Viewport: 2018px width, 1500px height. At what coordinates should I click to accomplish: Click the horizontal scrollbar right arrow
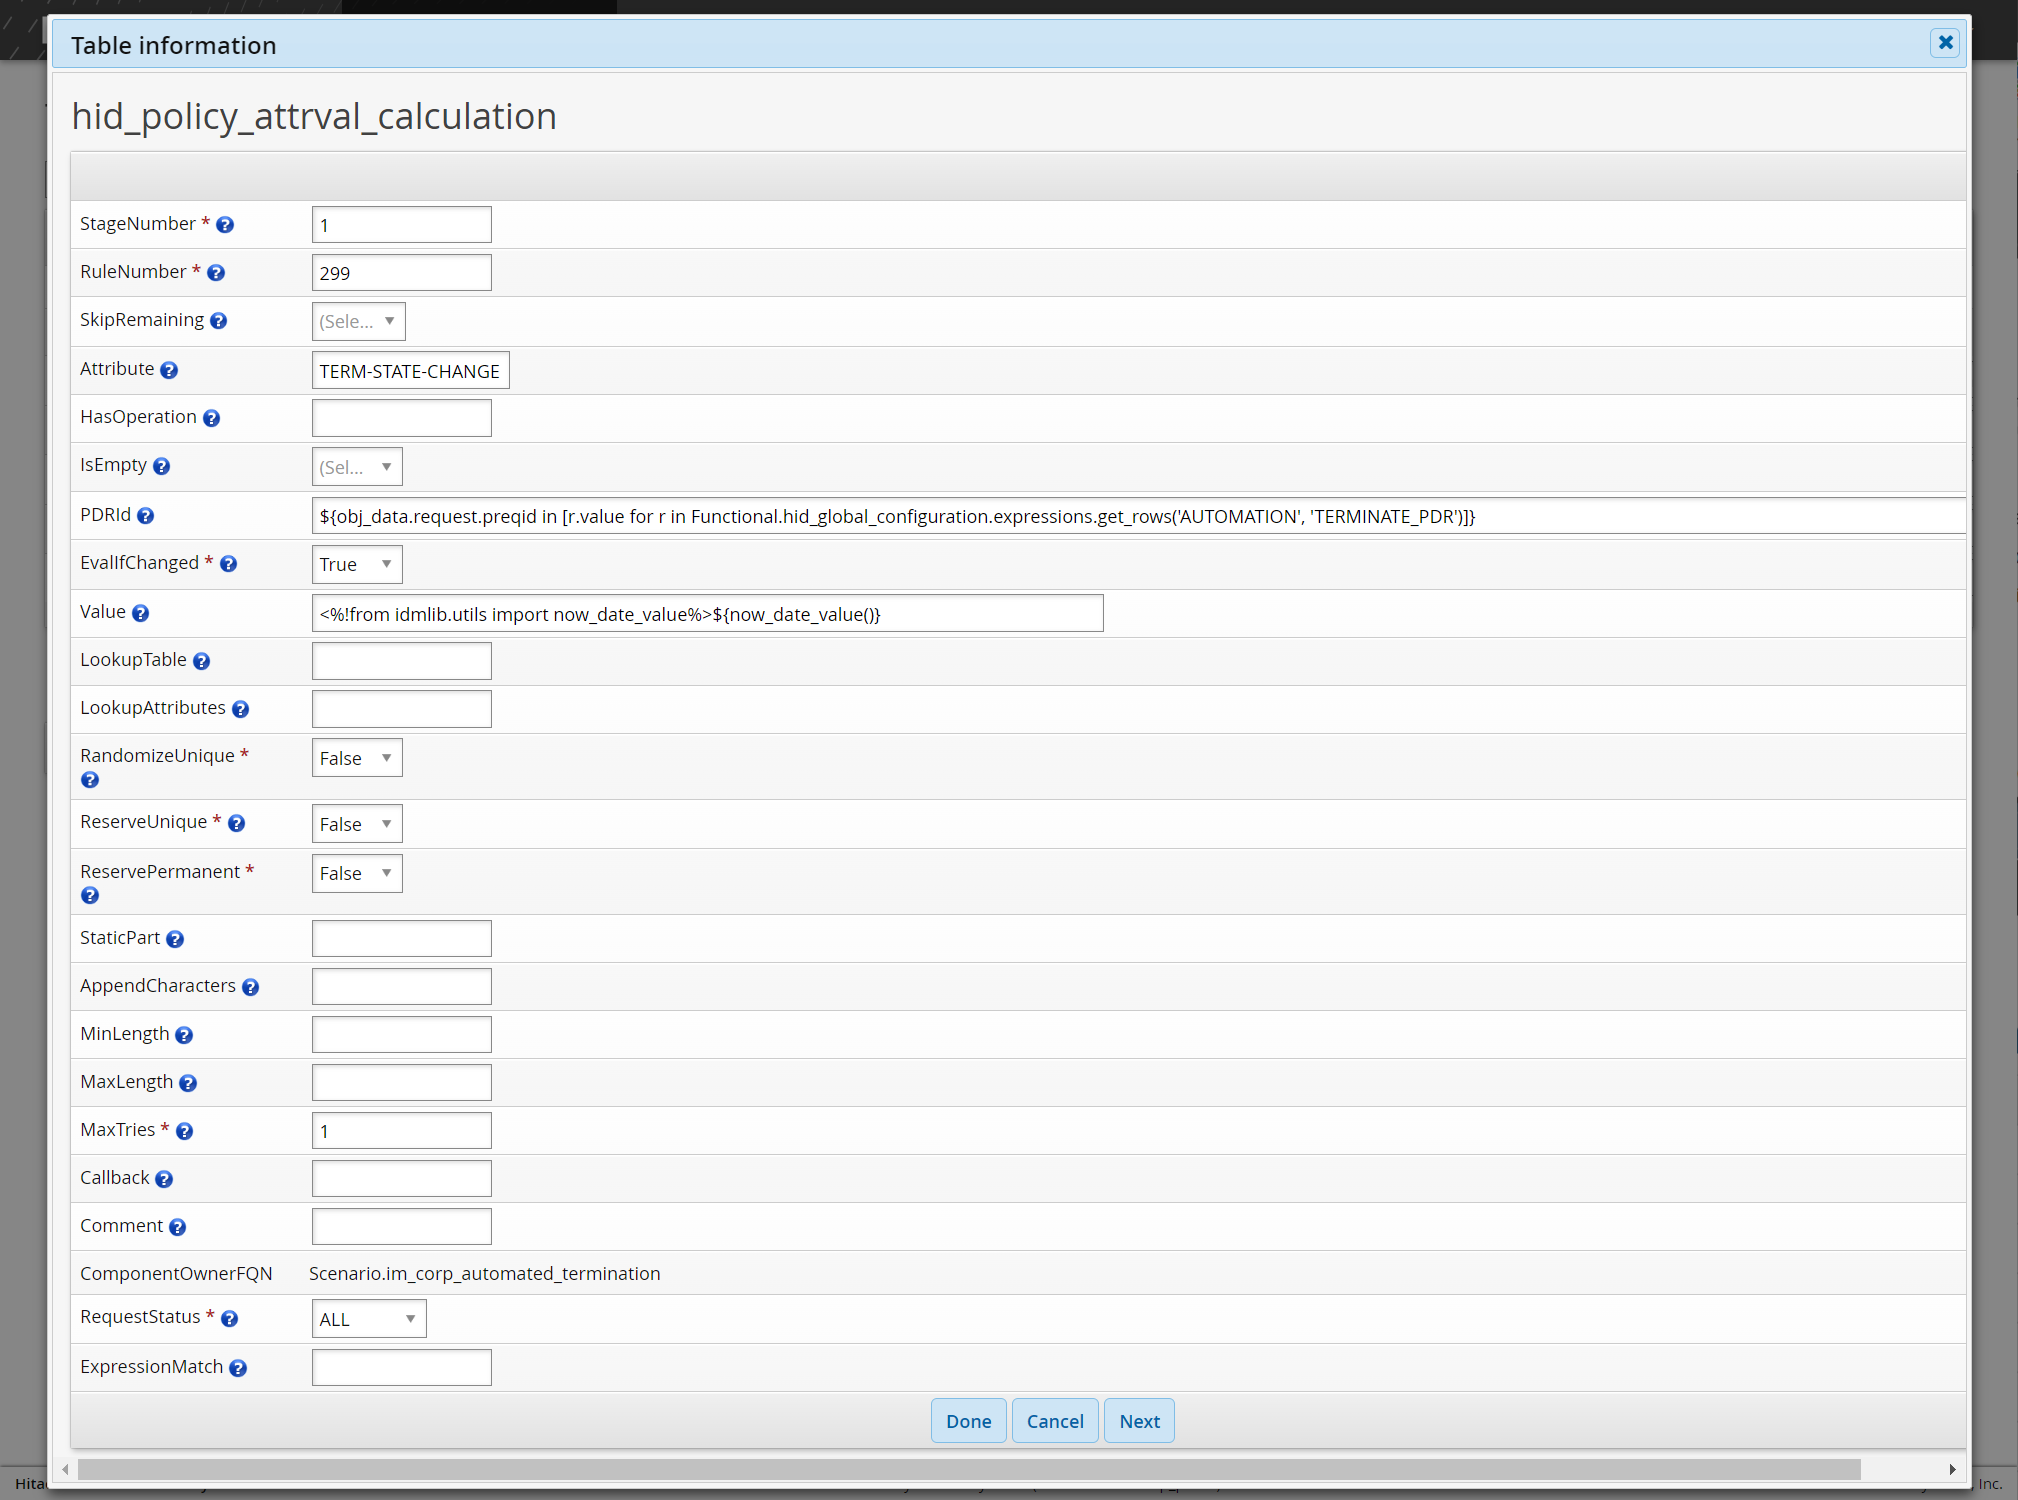(x=1951, y=1469)
